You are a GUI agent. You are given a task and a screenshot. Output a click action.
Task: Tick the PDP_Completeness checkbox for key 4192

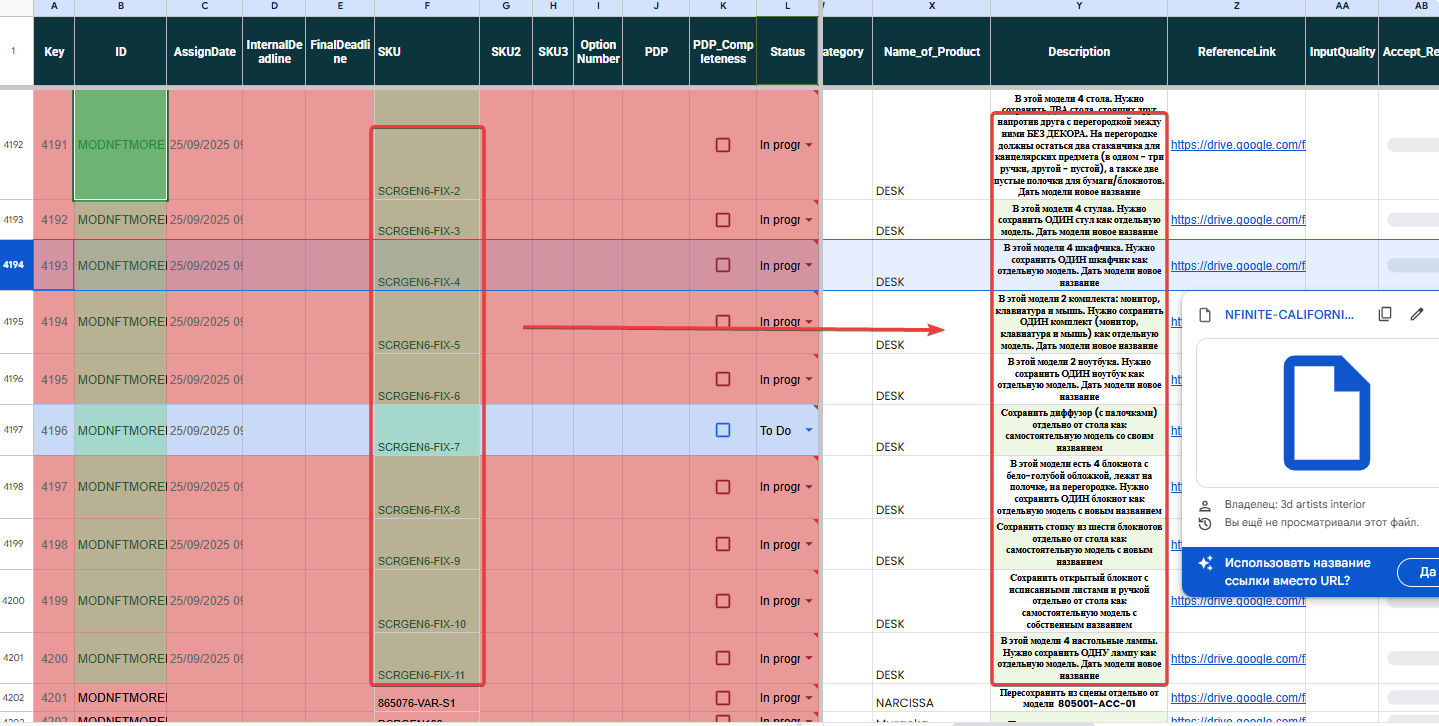(723, 220)
